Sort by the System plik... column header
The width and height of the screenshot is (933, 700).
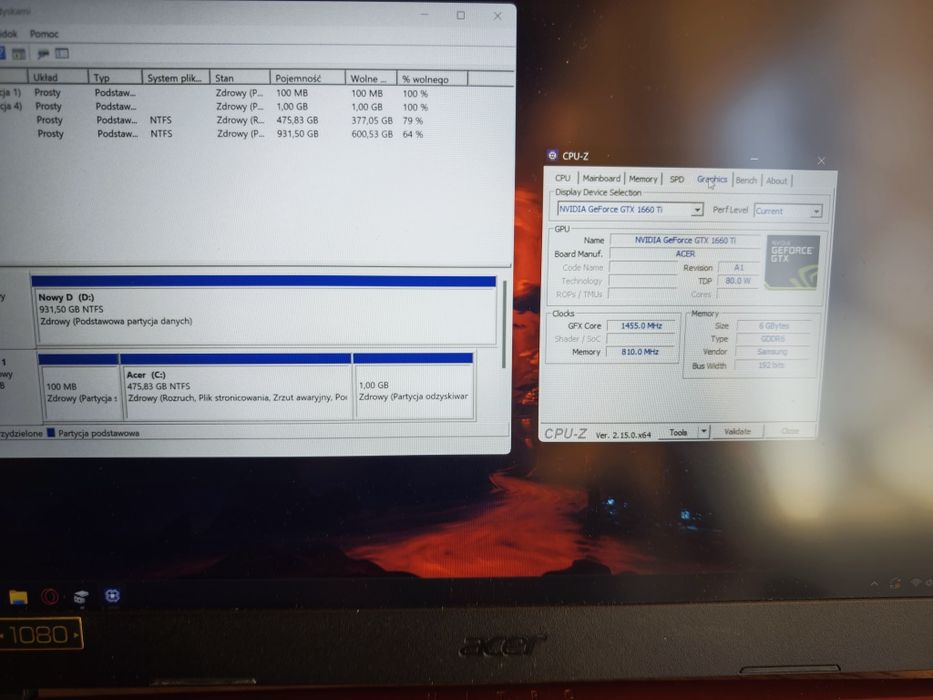pos(176,78)
